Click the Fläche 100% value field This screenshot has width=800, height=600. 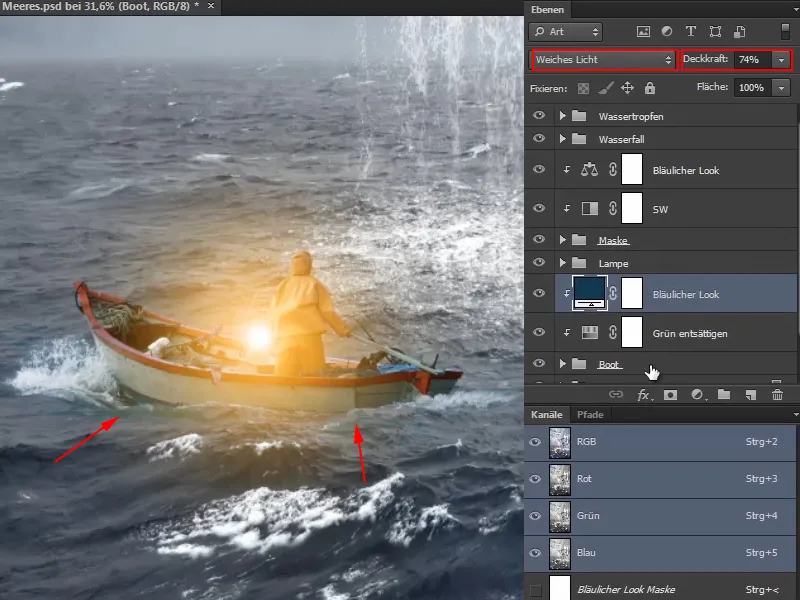(753, 88)
